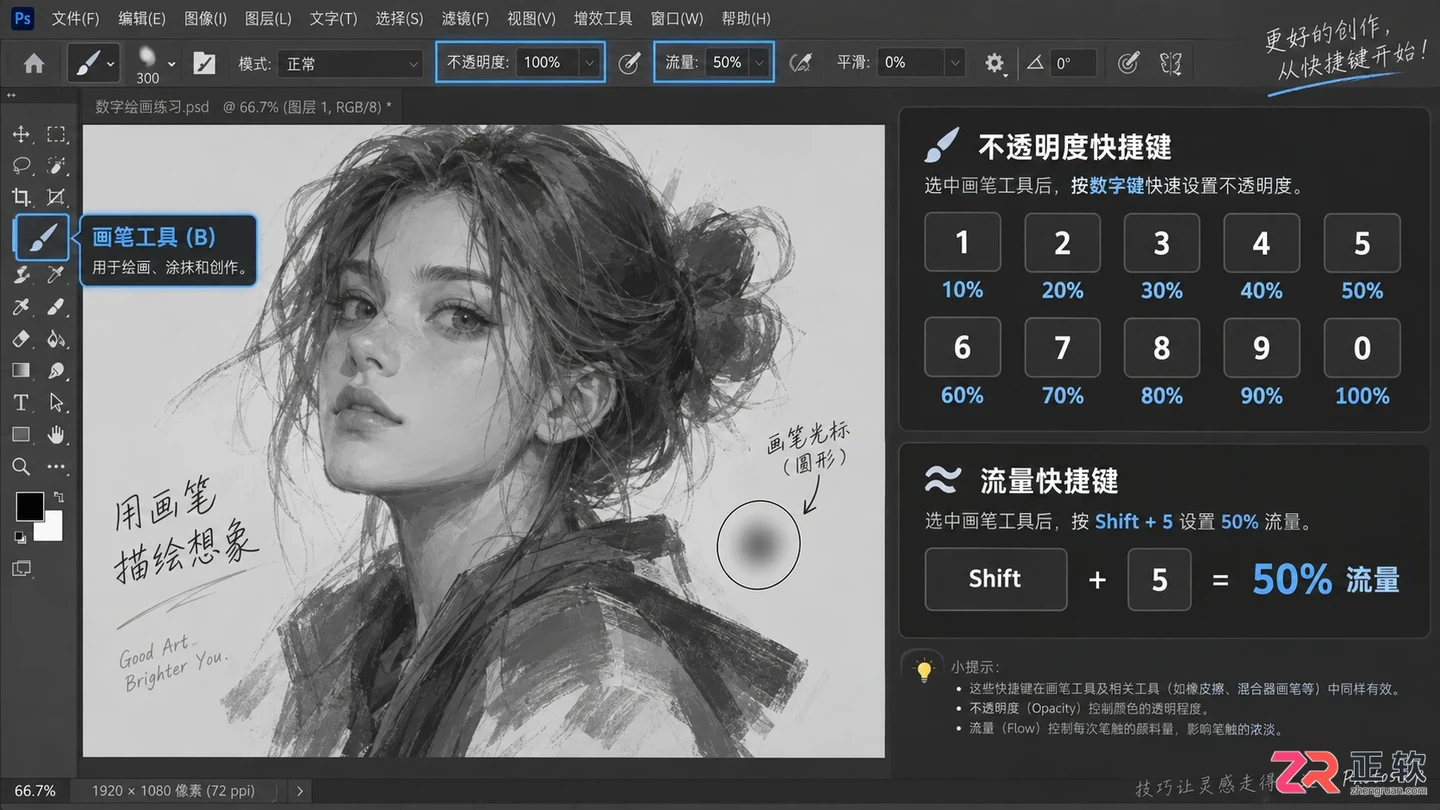The height and width of the screenshot is (810, 1440).
Task: Select the Gradient tool
Action: 21,371
